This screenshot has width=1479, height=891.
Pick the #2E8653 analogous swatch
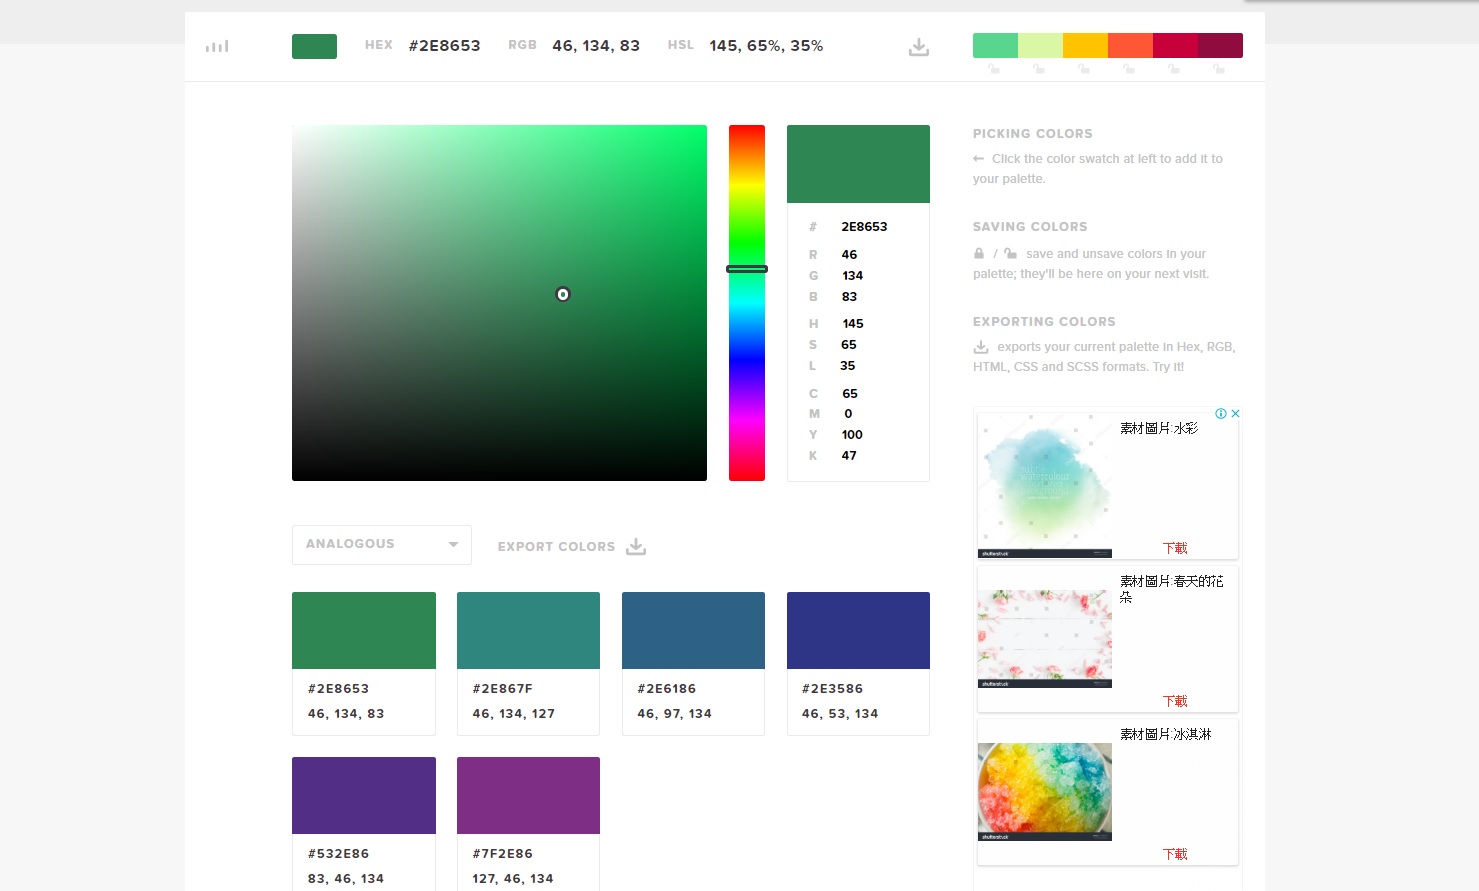coord(364,630)
